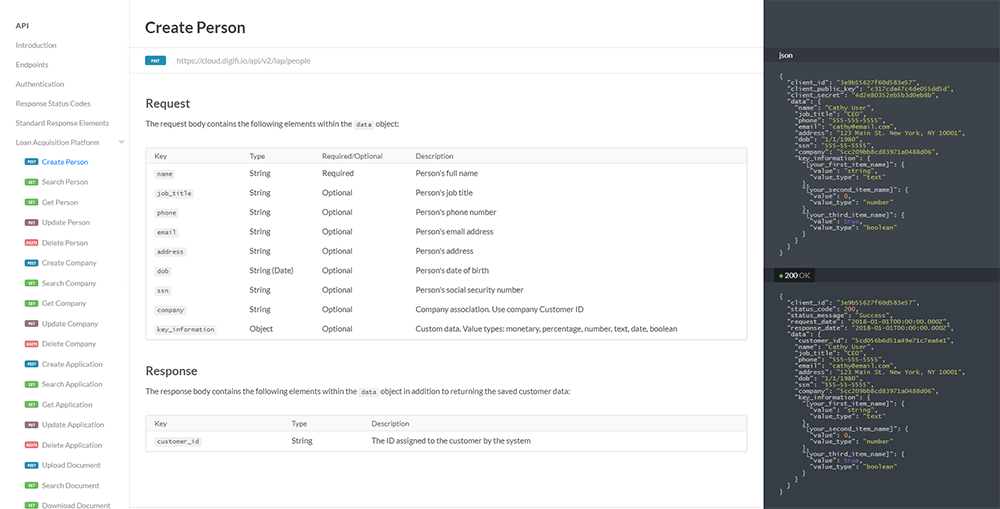The image size is (1000, 509).
Task: Navigate to Download Document endpoint
Action: 76,505
